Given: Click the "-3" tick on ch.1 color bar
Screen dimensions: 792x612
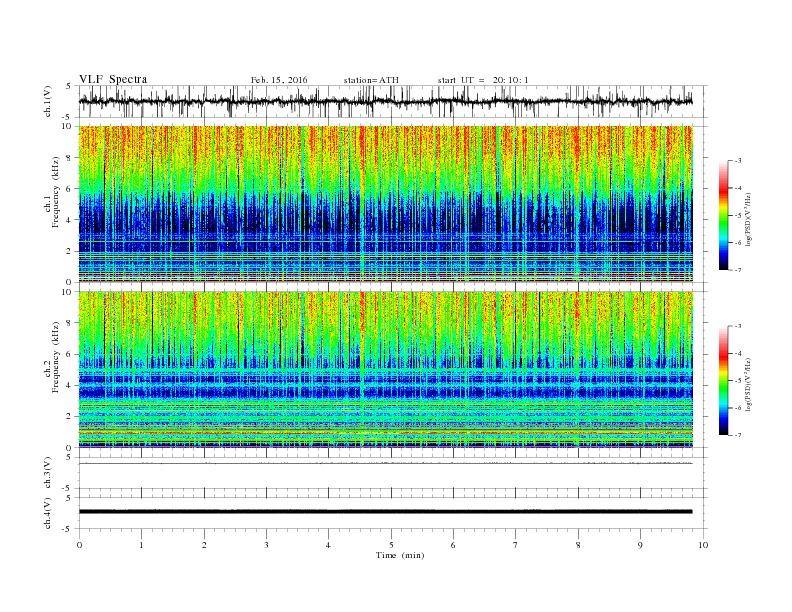Looking at the screenshot, I should tap(738, 161).
